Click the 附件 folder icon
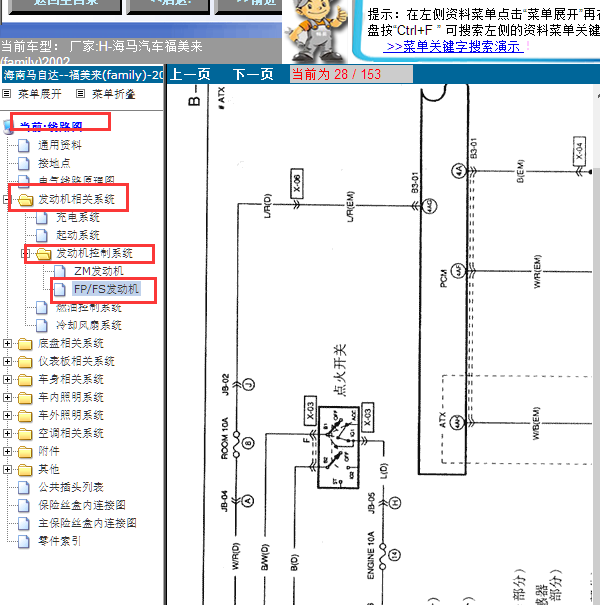 pyautogui.click(x=25, y=452)
